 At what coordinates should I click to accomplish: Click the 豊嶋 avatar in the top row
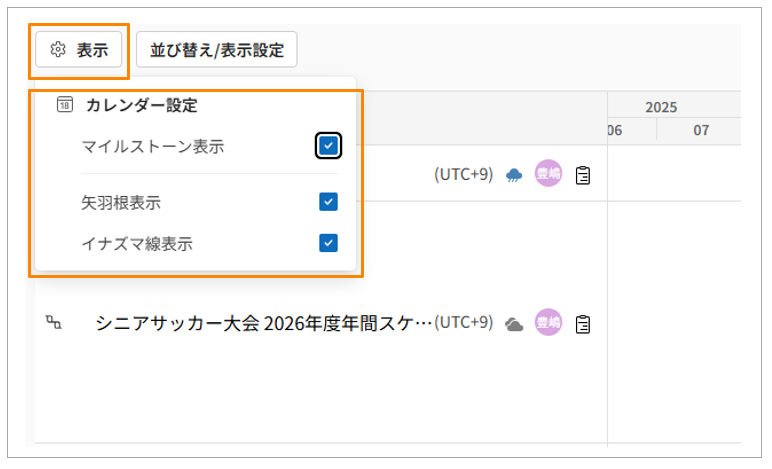548,174
